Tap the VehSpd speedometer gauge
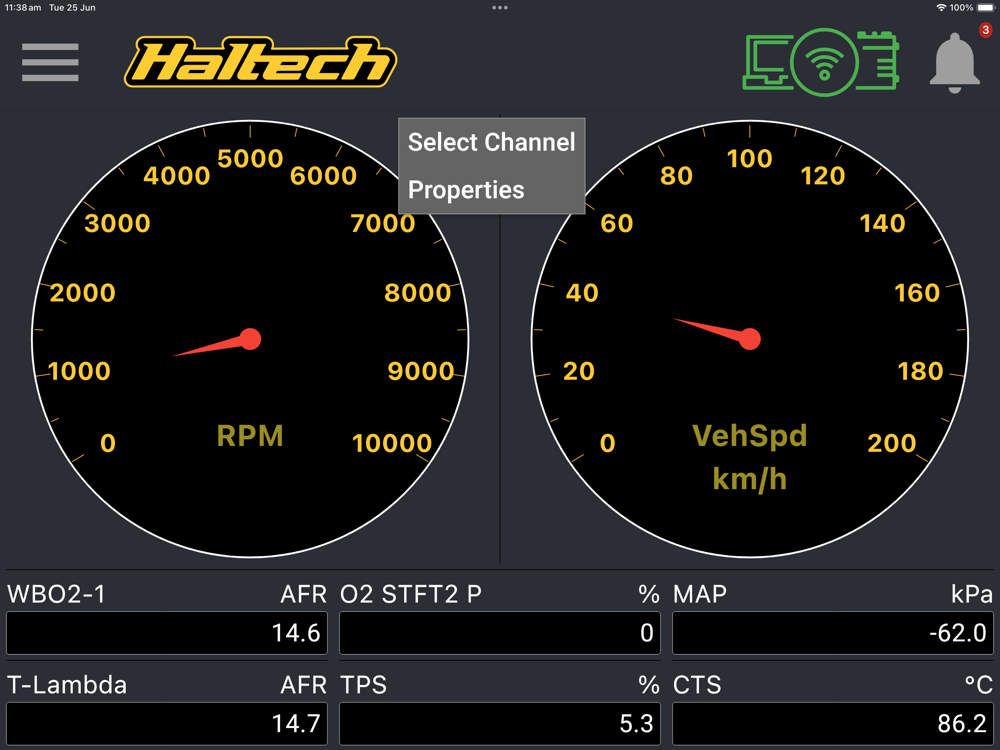 click(749, 339)
